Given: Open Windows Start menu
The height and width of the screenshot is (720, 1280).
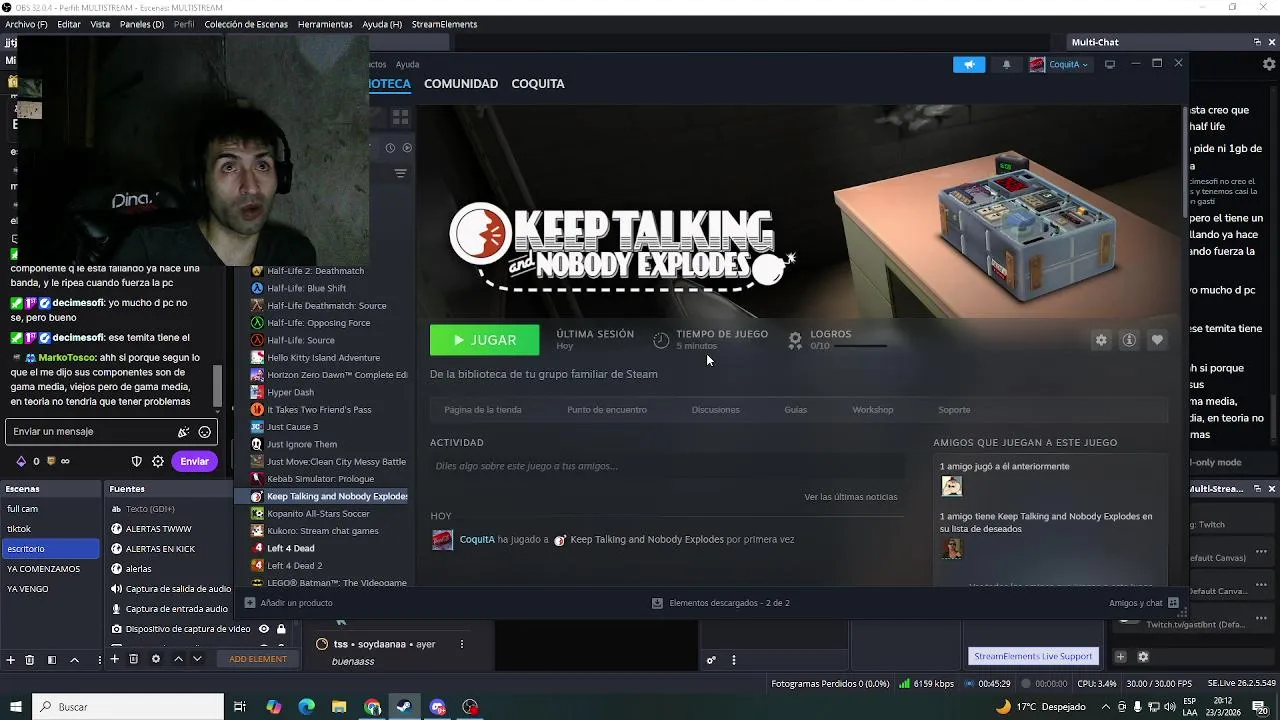Looking at the screenshot, I should point(15,707).
